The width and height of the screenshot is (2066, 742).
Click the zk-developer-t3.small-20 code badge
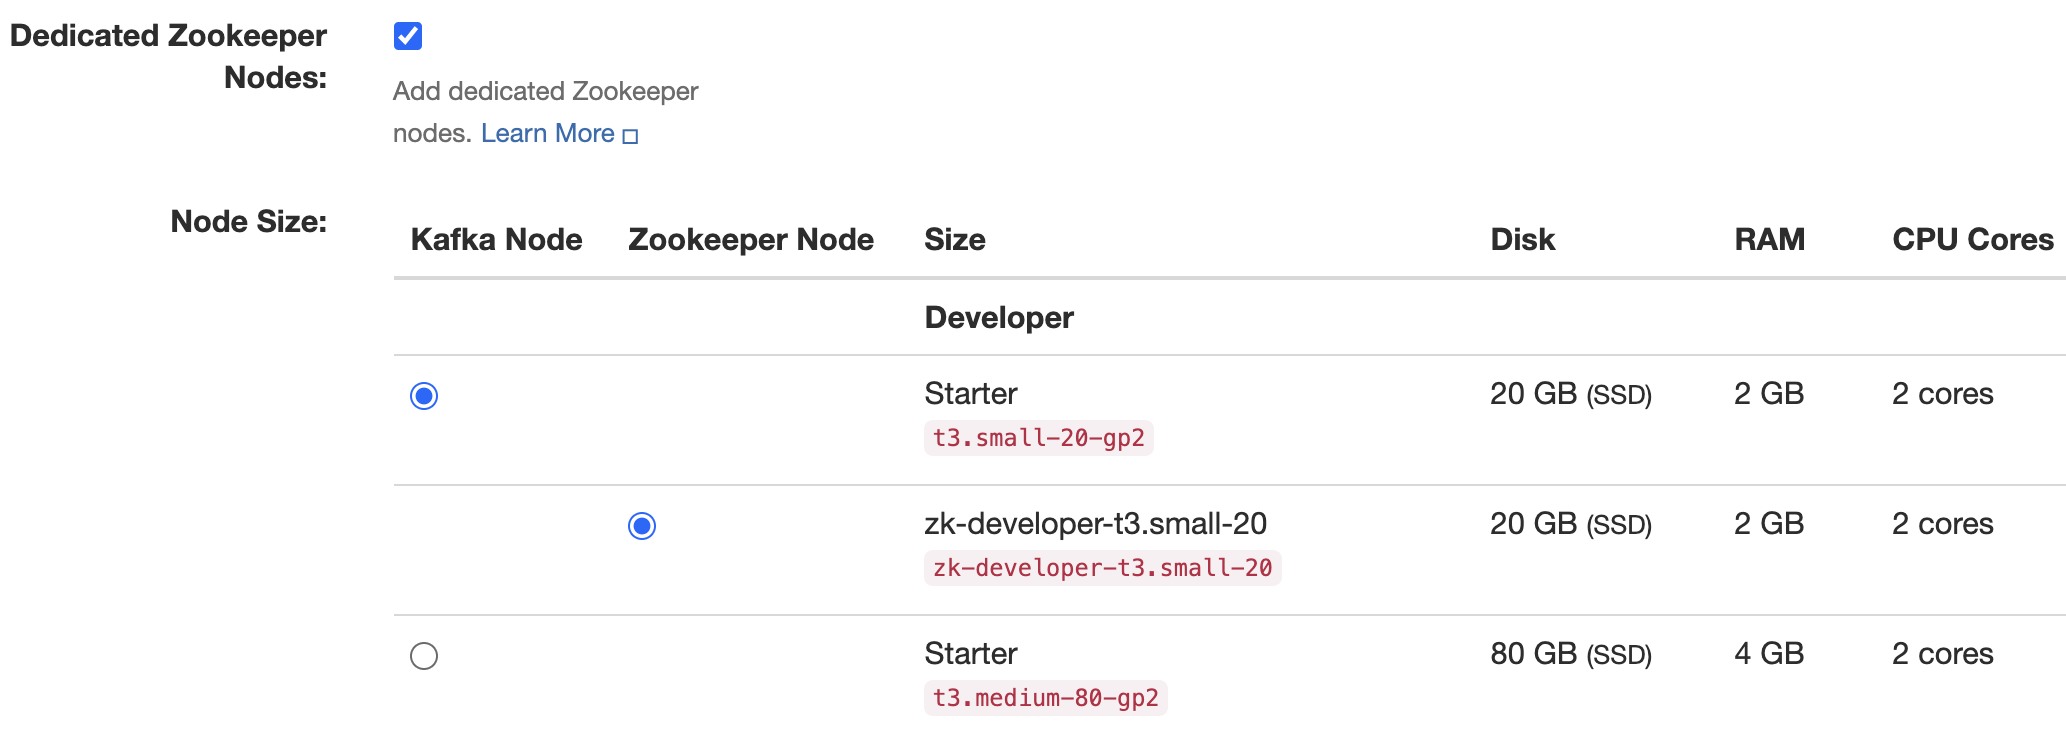tap(1101, 567)
